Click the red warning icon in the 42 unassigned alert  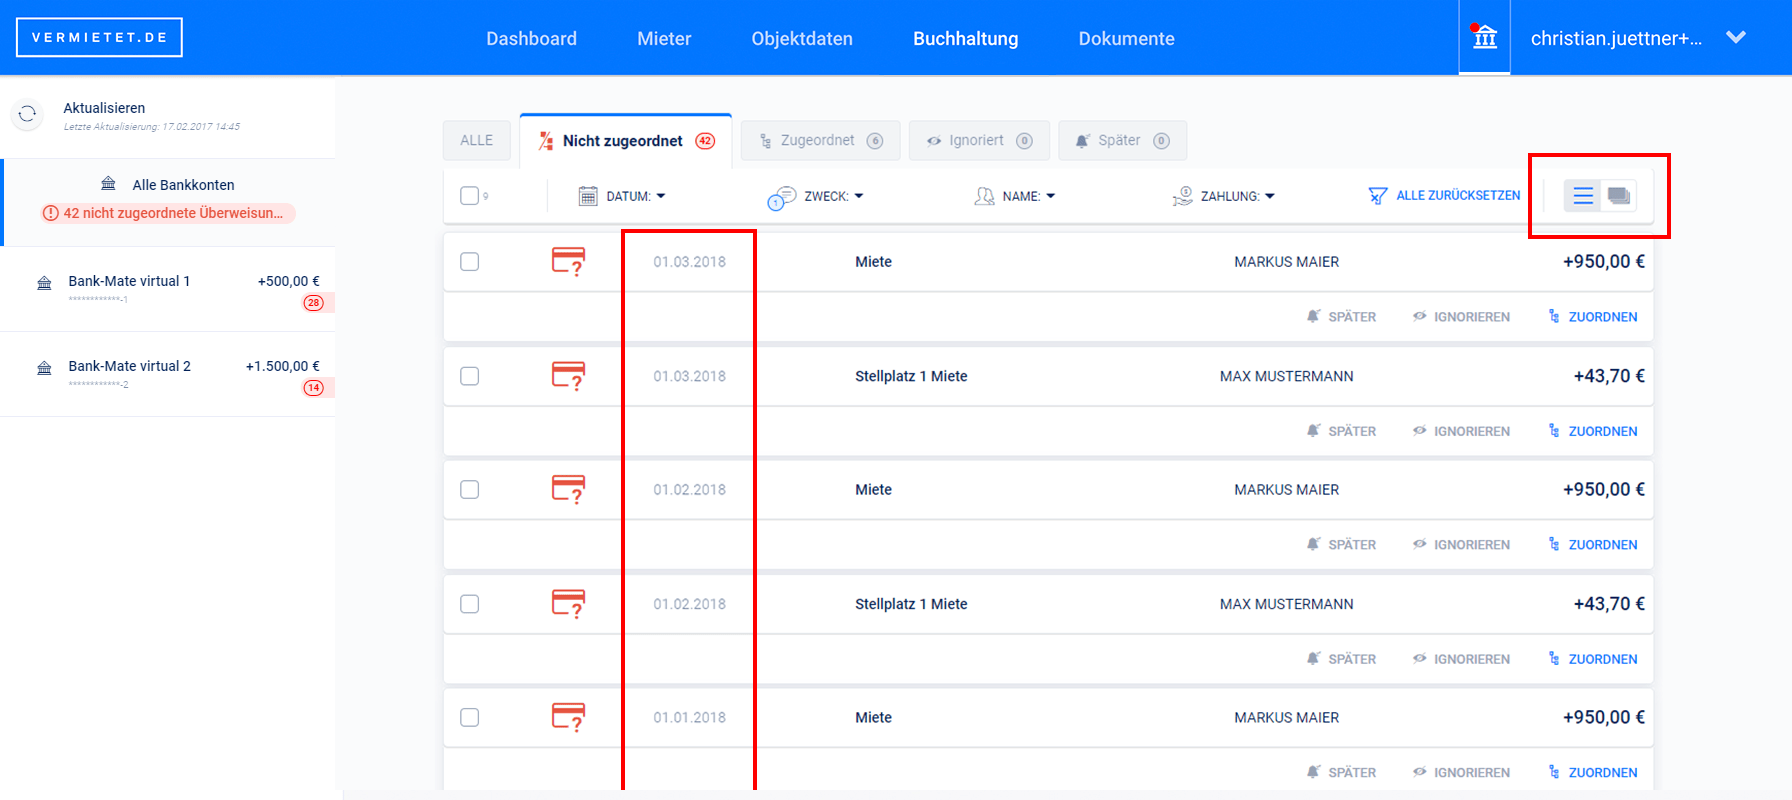[x=51, y=213]
